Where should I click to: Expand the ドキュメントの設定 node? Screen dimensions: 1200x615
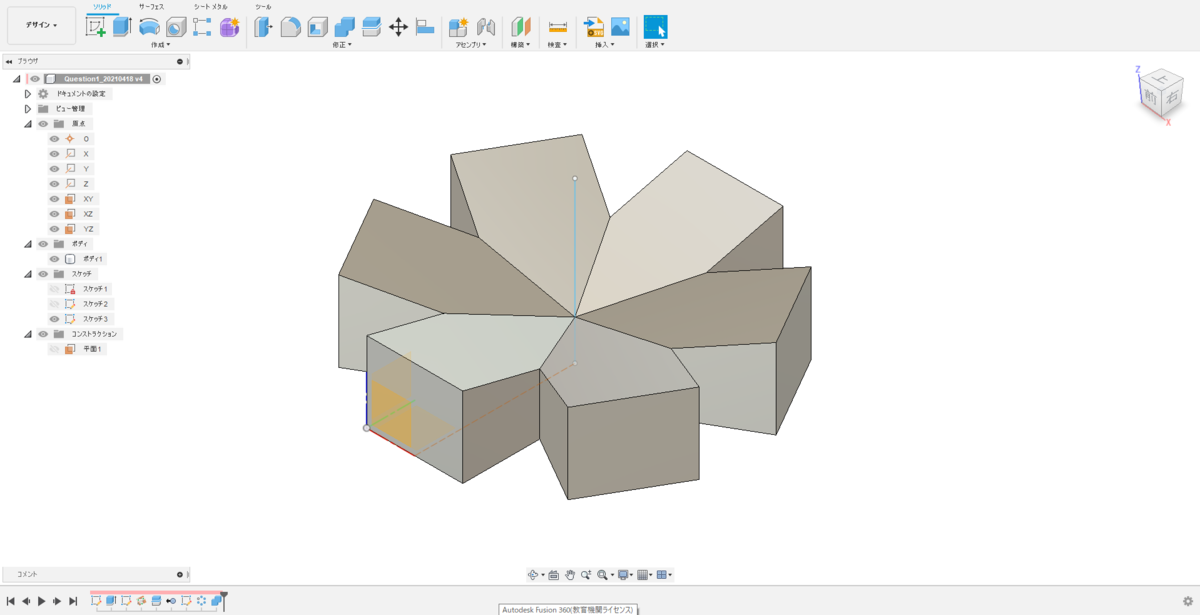point(28,94)
